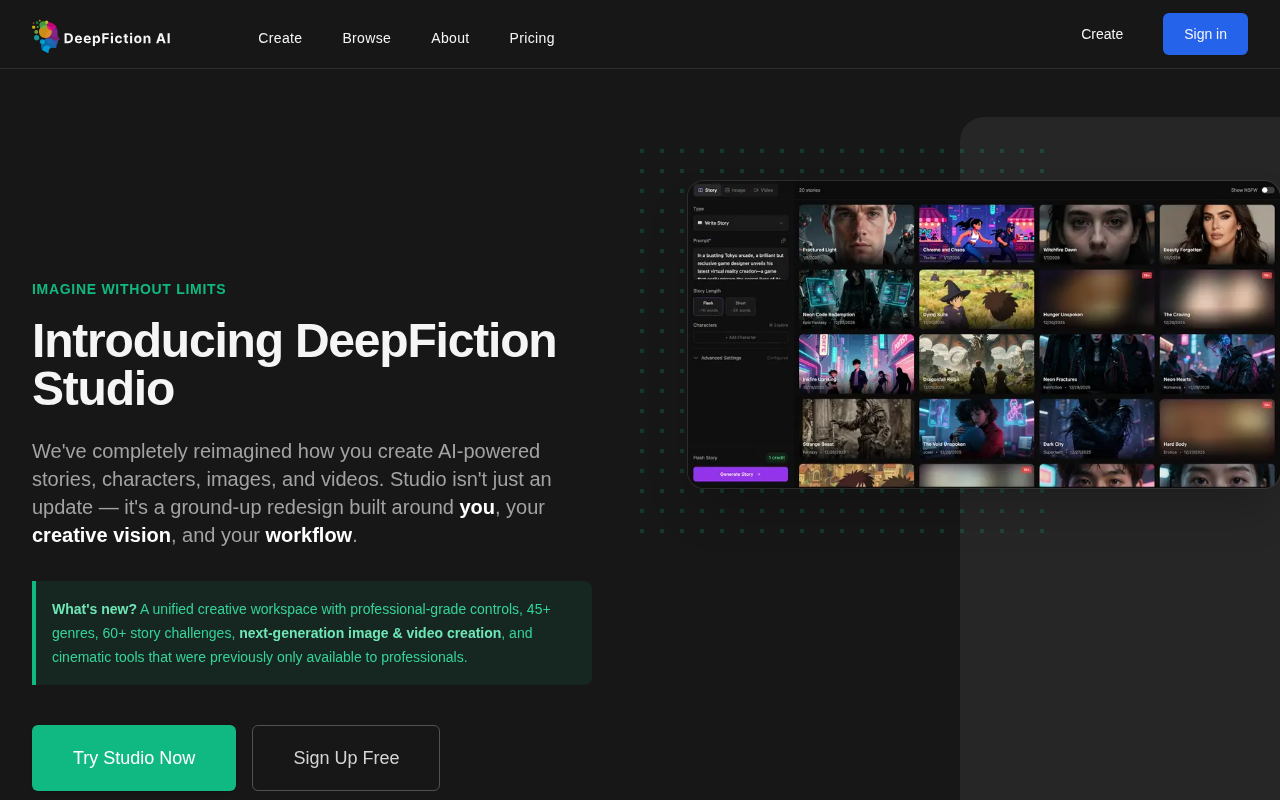Switch to the Image tab in the Studio preview

pos(735,190)
